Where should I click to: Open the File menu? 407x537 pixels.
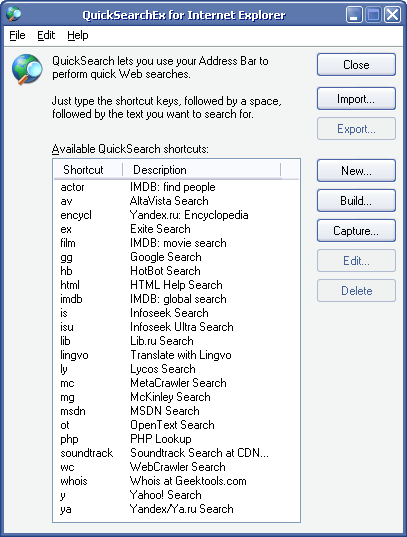click(x=17, y=35)
